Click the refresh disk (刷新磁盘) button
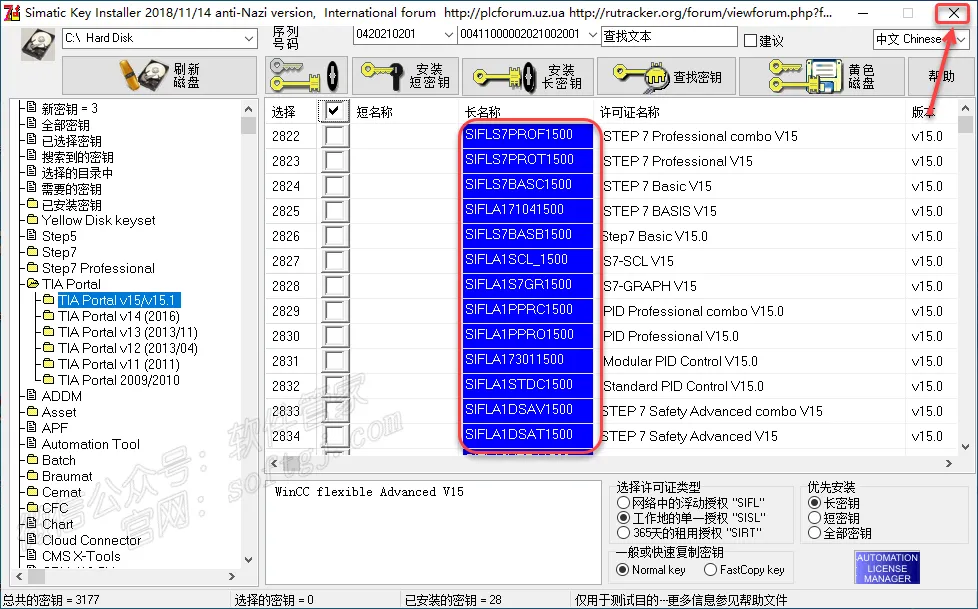Viewport: 978px width, 609px height. point(160,76)
